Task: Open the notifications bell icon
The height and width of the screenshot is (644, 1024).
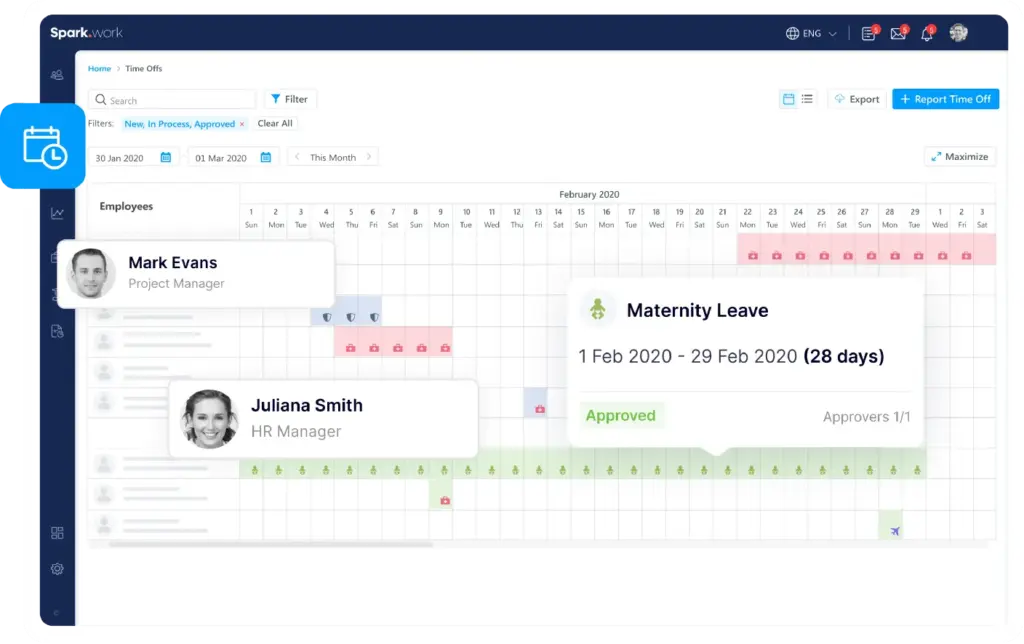Action: [x=927, y=34]
